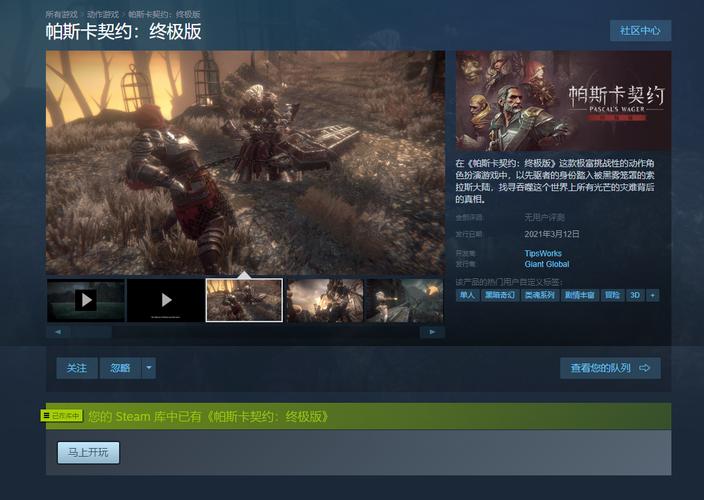Viewport: 704px width, 500px height.
Task: Click the left arrow of thumbnail strip
Action: tap(57, 332)
